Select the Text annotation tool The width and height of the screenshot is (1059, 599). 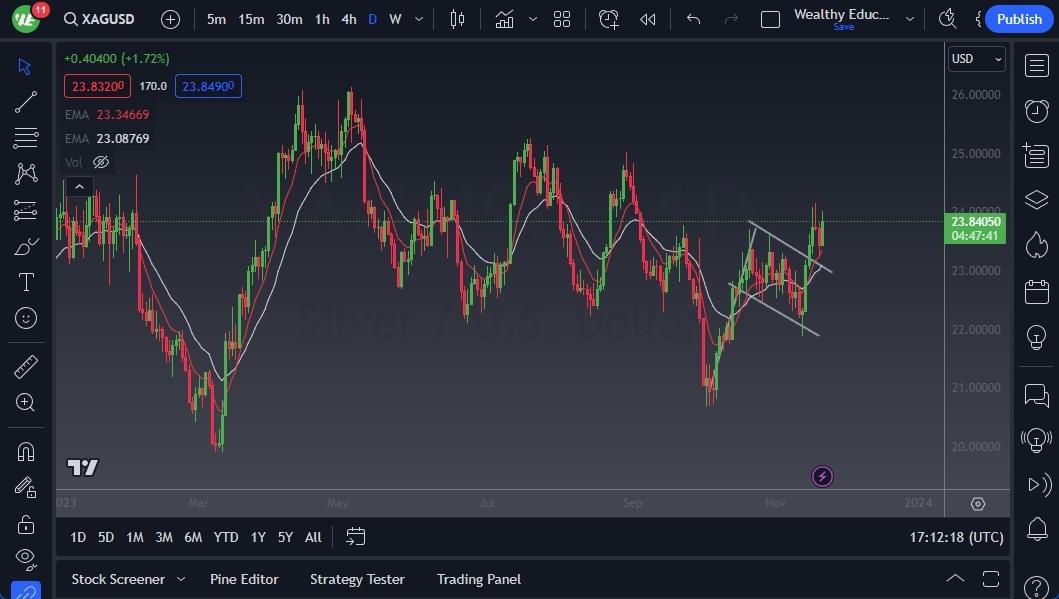pyautogui.click(x=26, y=283)
